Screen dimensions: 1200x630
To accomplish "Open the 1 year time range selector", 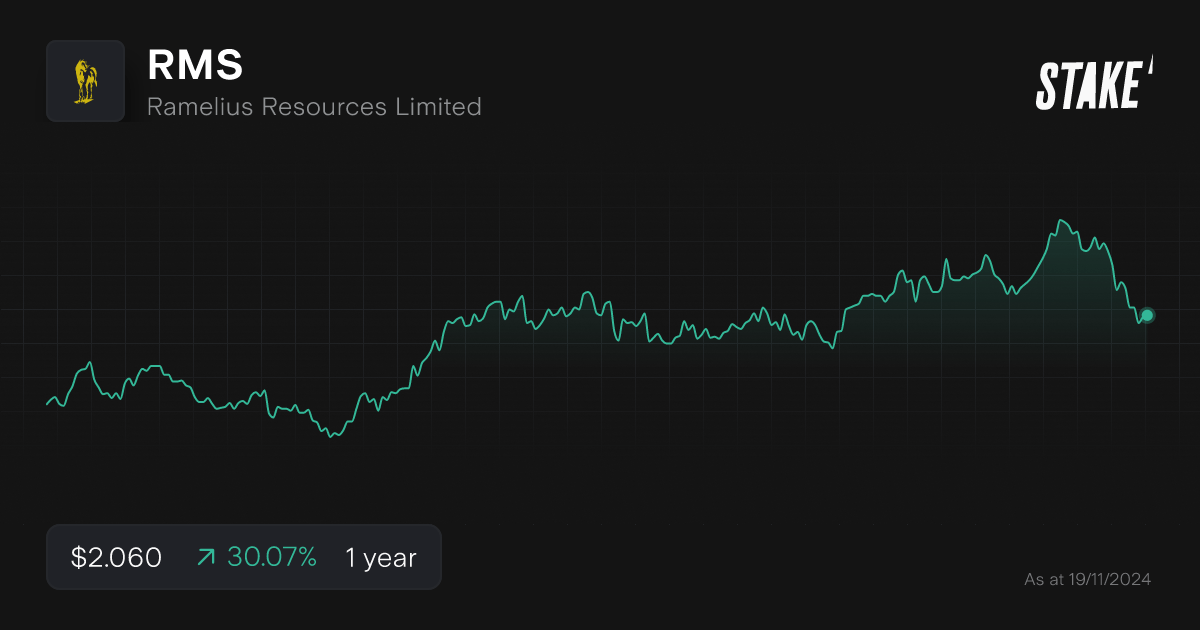I will (380, 557).
